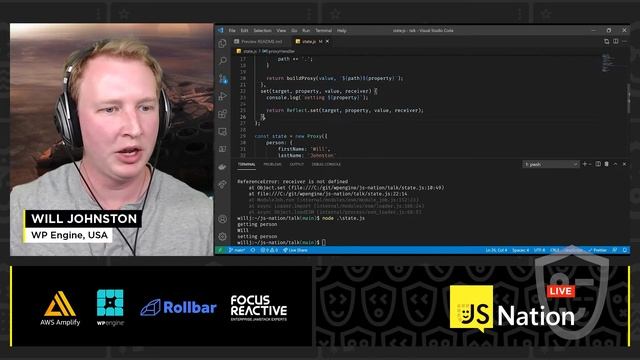Click 'node .\state.js' command in terminal
Image resolution: width=640 pixels, height=360 pixels.
point(343,218)
